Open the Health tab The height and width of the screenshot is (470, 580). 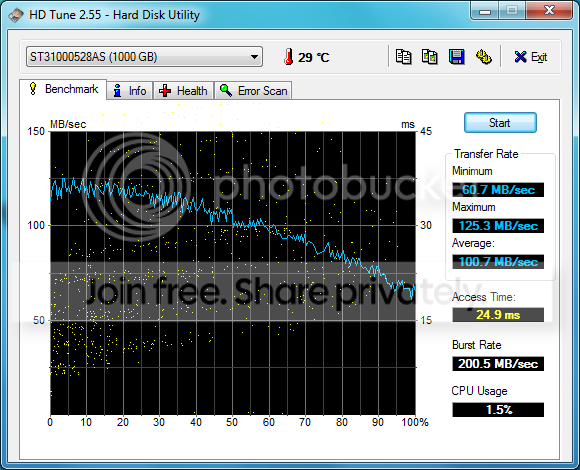coord(183,91)
